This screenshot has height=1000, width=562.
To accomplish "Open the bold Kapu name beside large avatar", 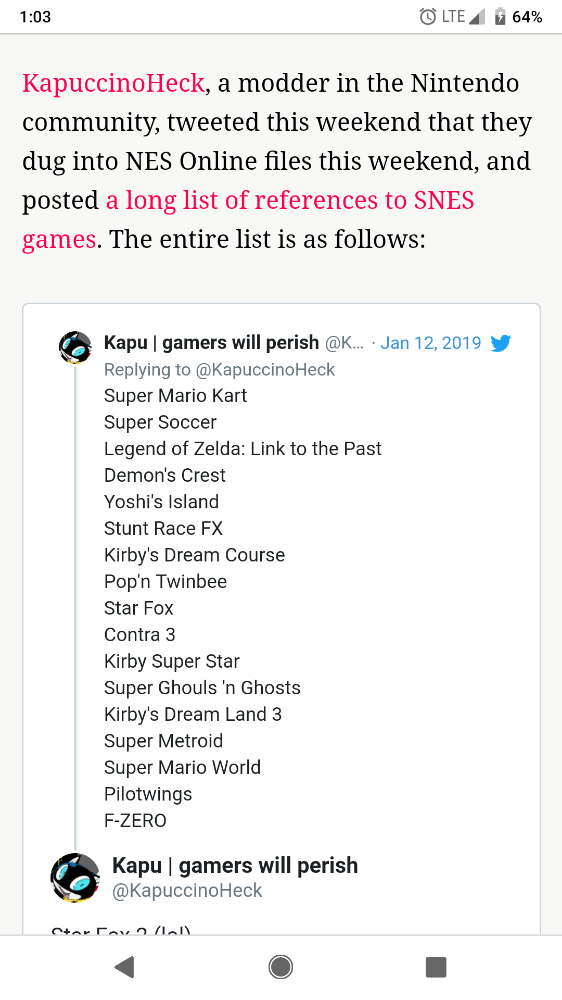I will coord(235,865).
